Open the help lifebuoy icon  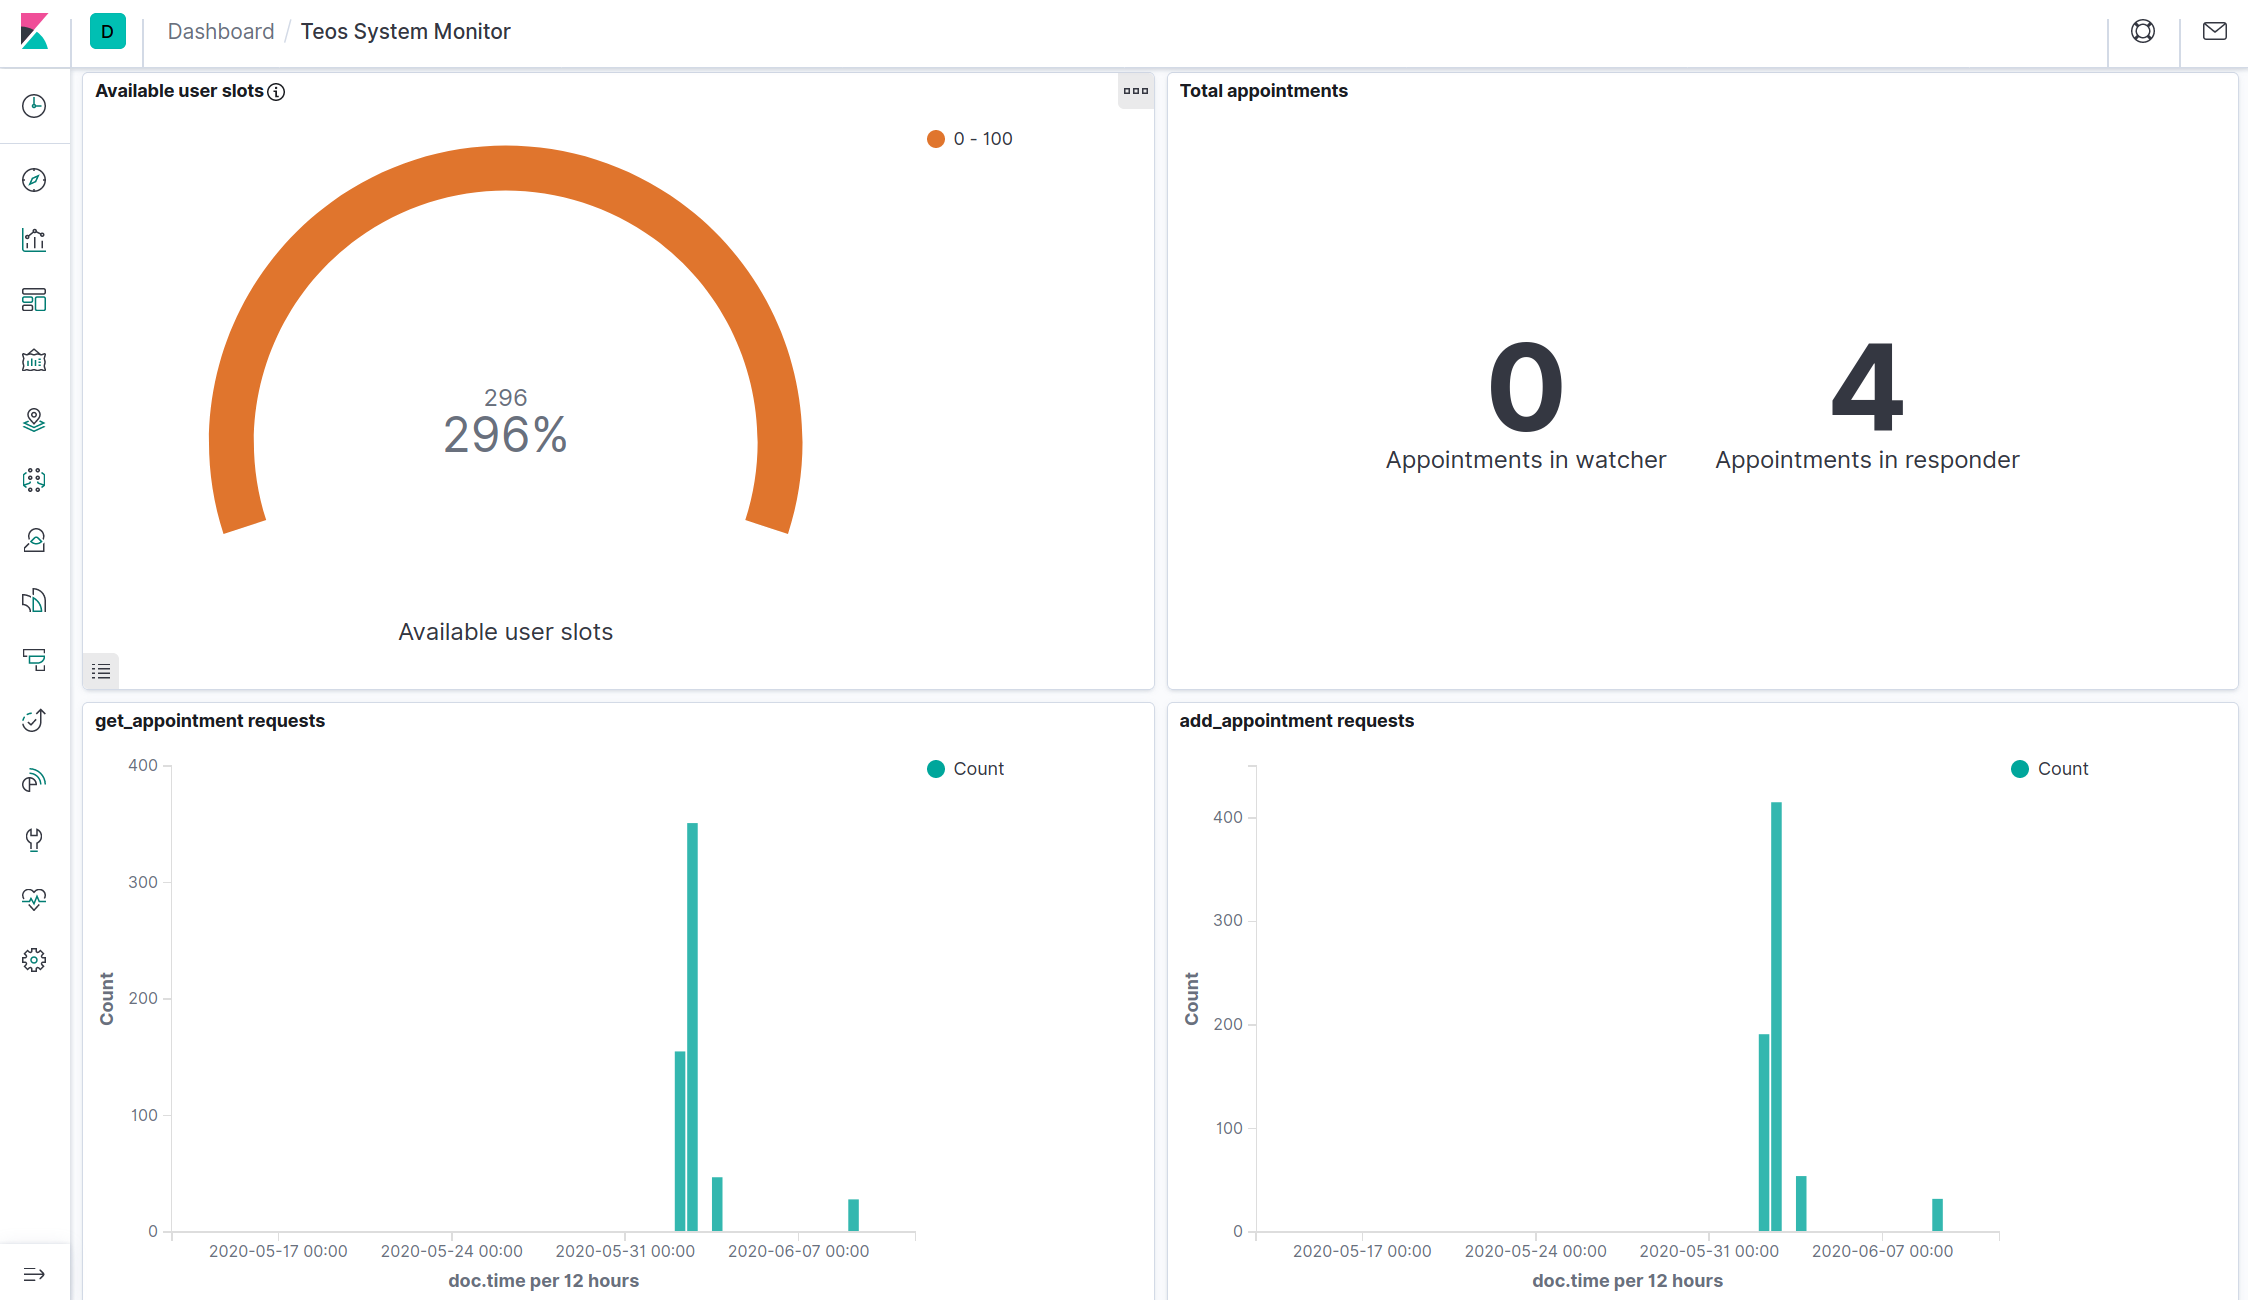point(2143,31)
